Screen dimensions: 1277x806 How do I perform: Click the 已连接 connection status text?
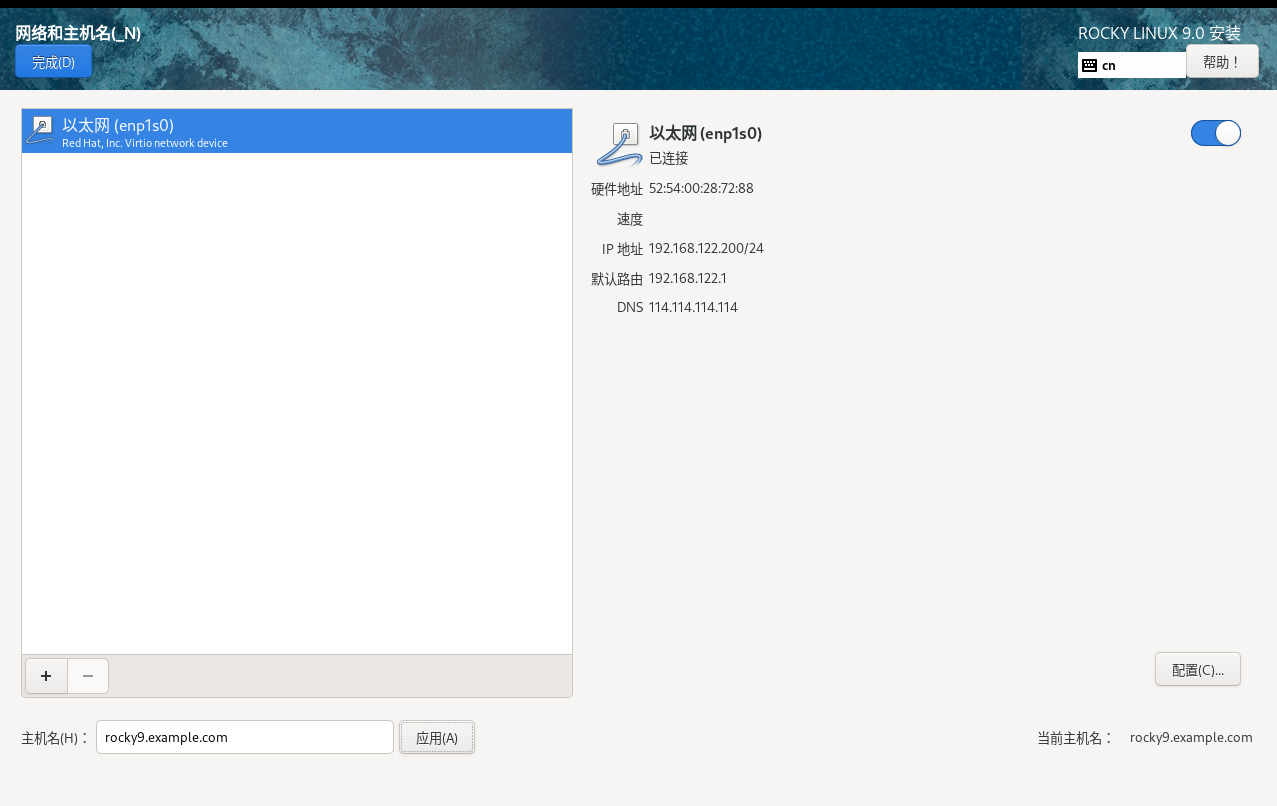tap(669, 158)
